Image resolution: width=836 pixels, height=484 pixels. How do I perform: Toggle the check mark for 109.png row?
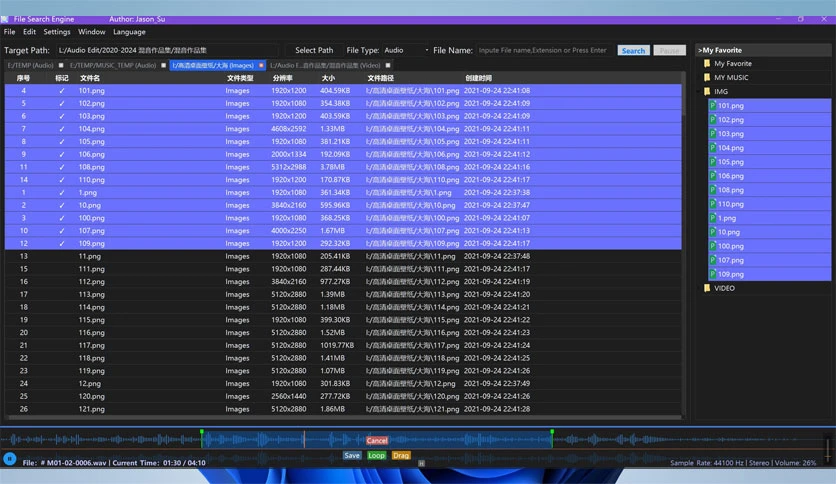click(x=62, y=244)
